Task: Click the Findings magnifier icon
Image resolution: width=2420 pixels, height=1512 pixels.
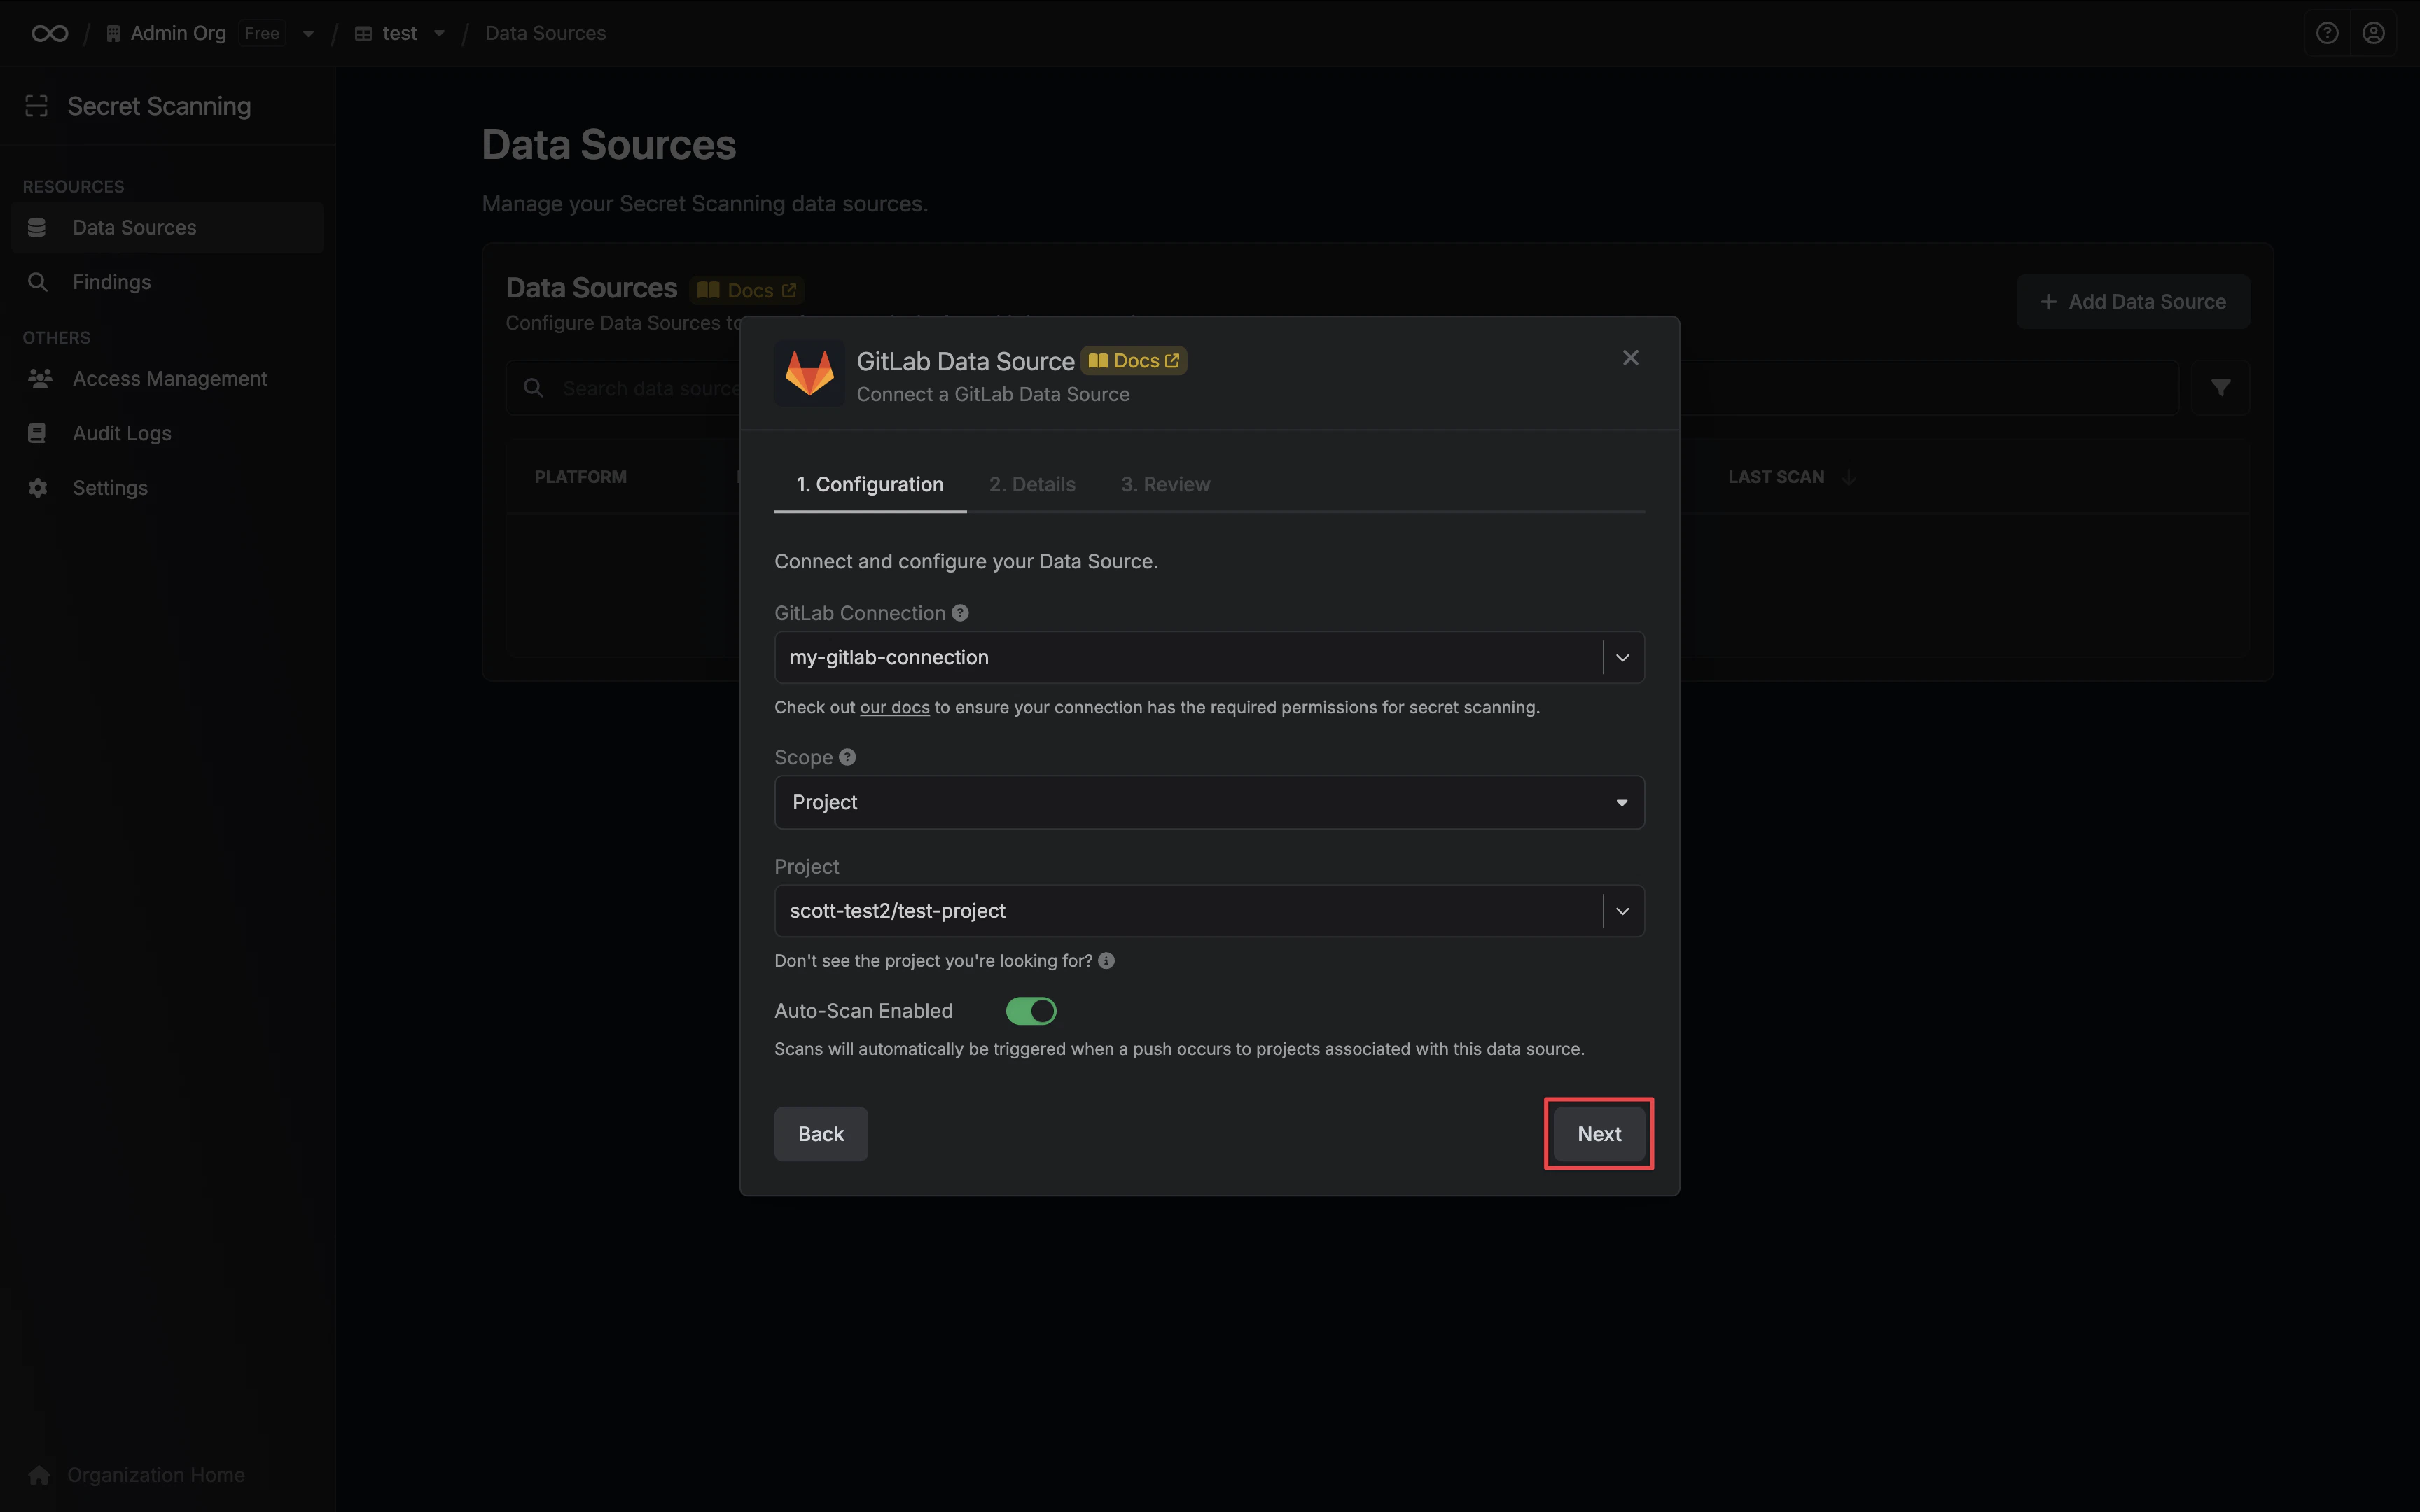Action: [37, 282]
